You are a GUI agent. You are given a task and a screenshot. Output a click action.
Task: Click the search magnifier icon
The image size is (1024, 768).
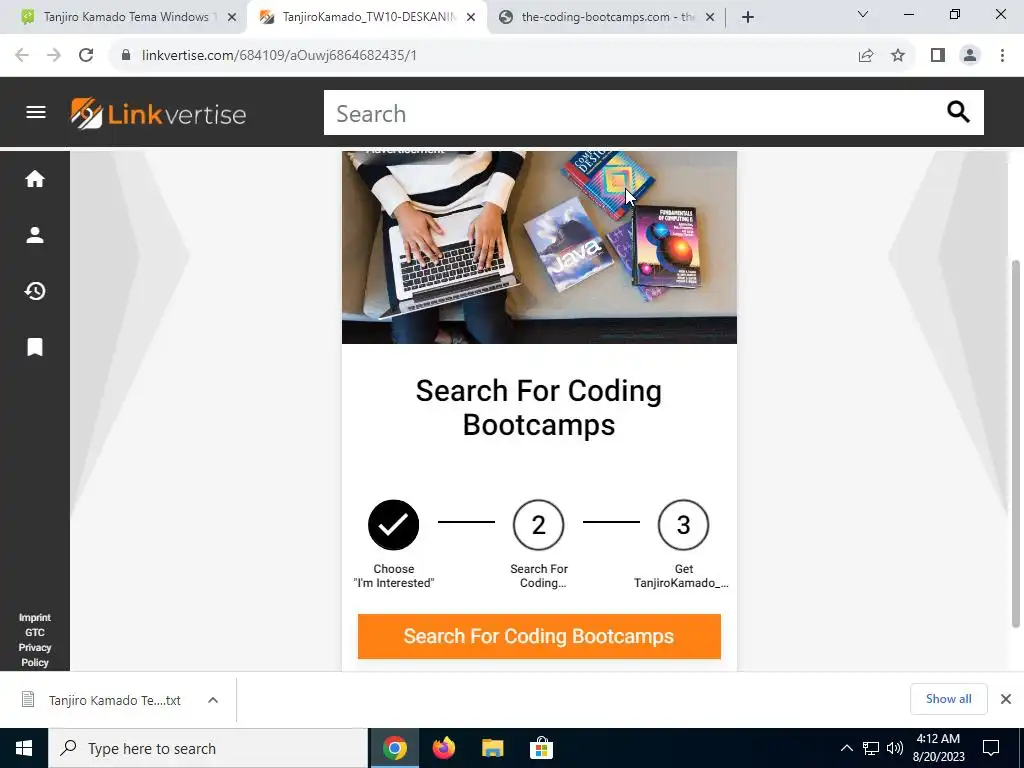[x=958, y=112]
